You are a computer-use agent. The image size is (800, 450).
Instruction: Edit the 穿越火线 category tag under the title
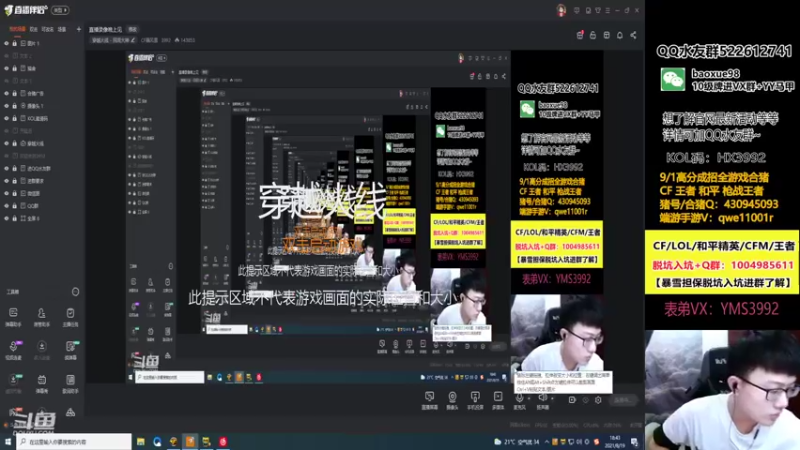click(113, 40)
